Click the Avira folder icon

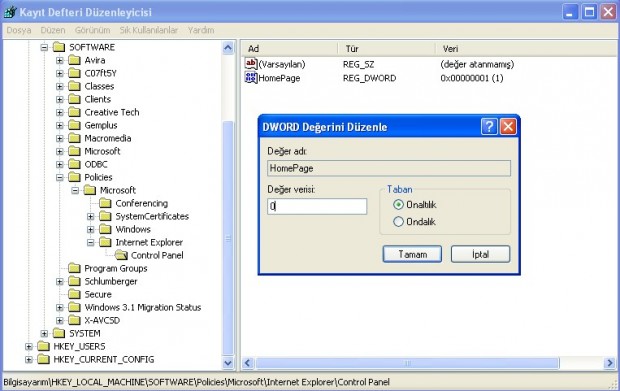(74, 60)
